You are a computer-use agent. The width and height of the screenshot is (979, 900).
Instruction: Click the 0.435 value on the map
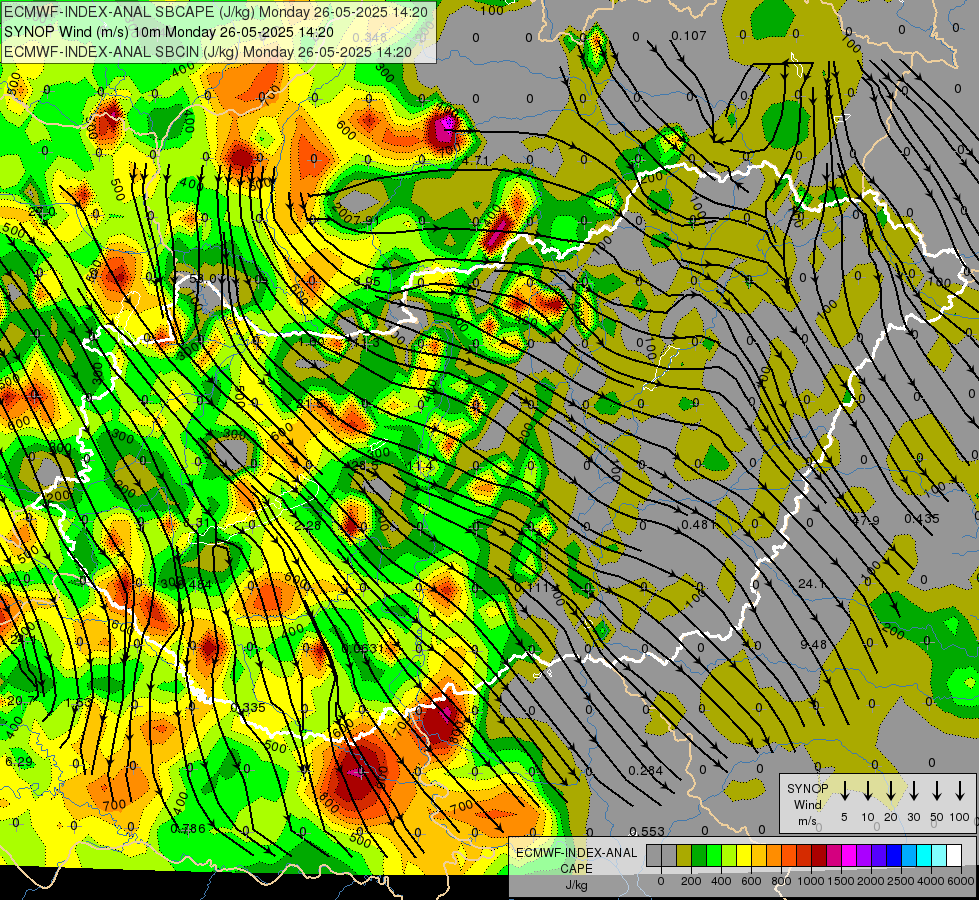coord(922,518)
